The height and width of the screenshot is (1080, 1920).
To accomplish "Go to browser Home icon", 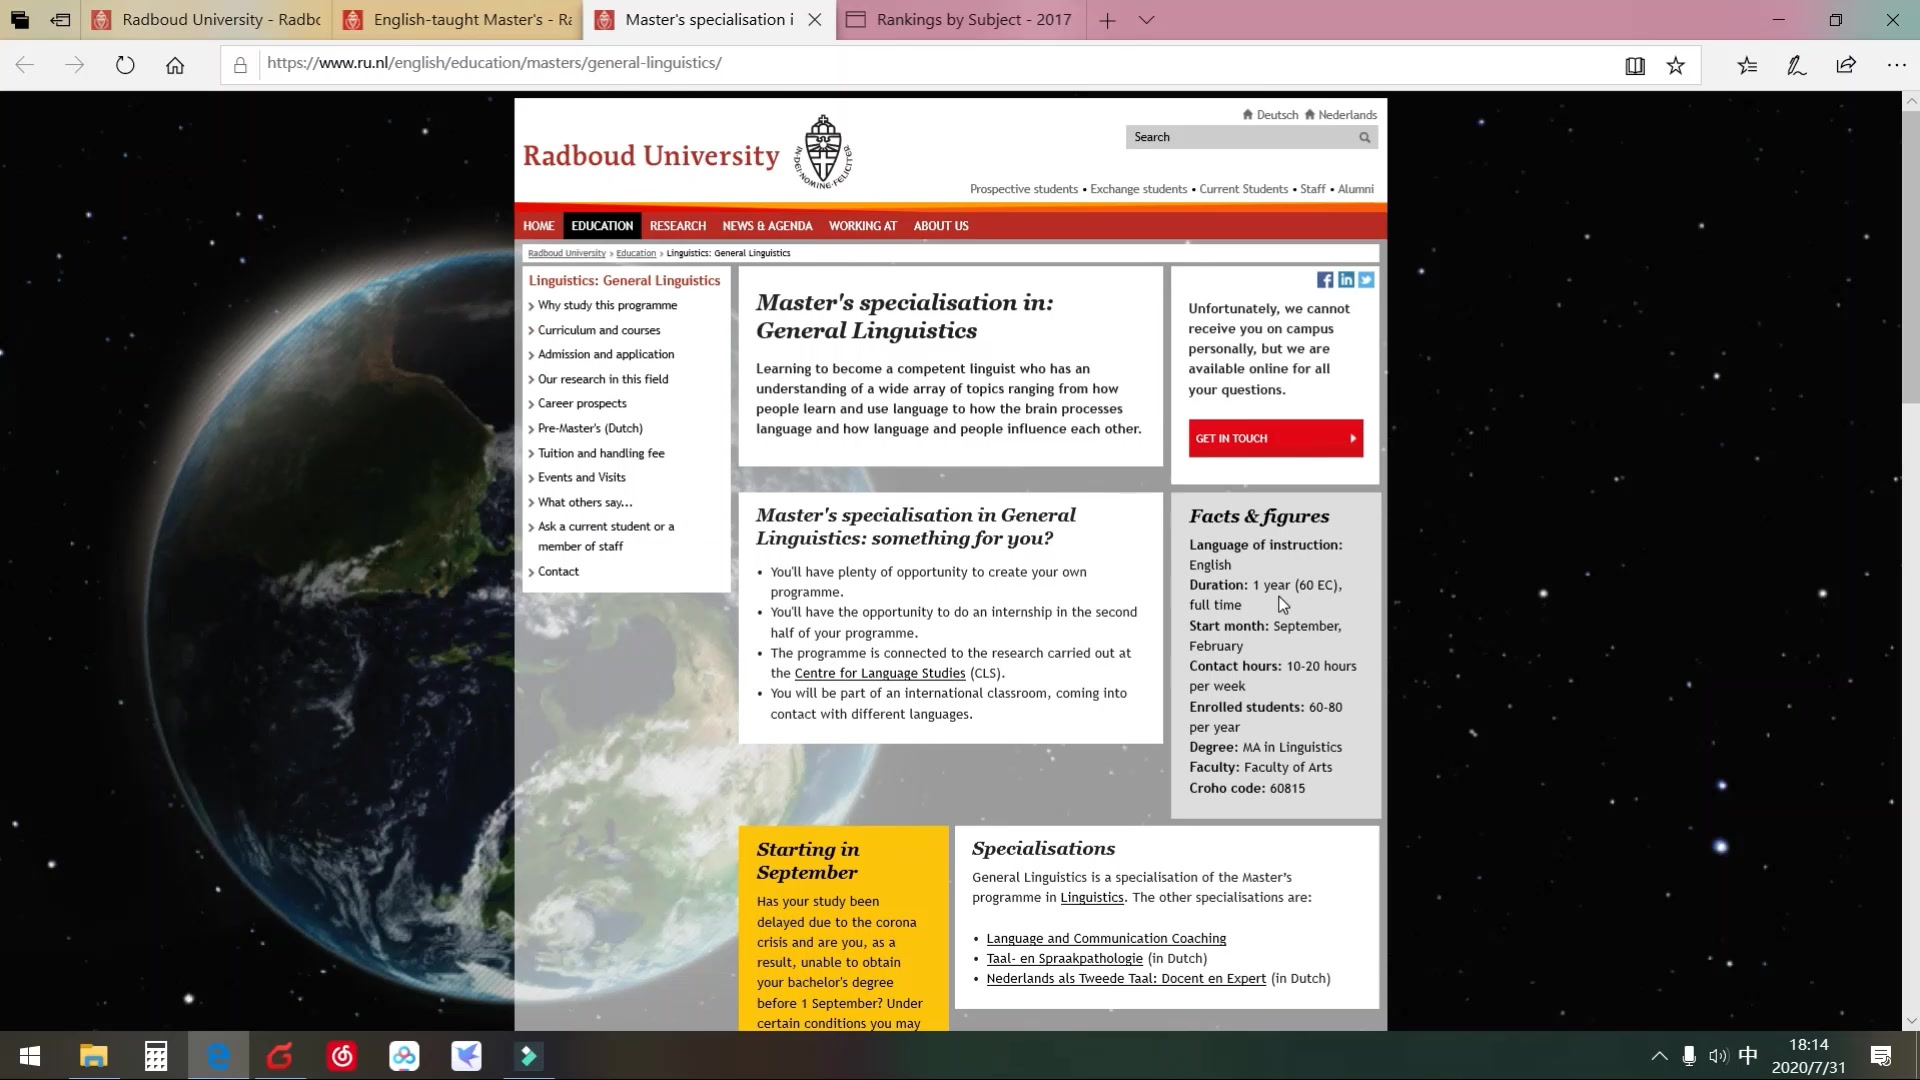I will click(175, 65).
